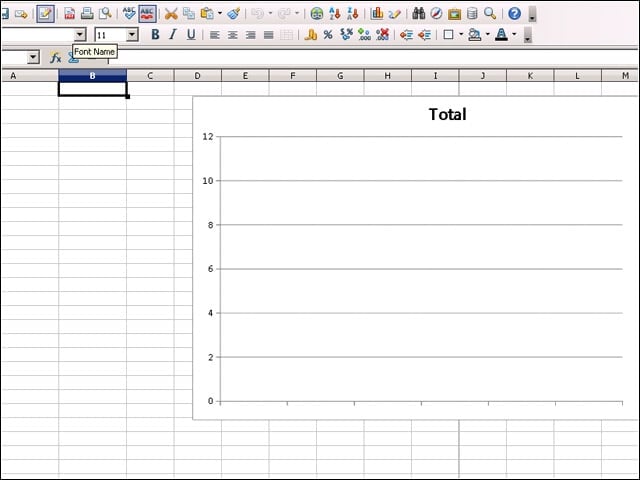Toggle AutoSpellcheck on the toolbar
This screenshot has width=640, height=480.
tap(147, 14)
